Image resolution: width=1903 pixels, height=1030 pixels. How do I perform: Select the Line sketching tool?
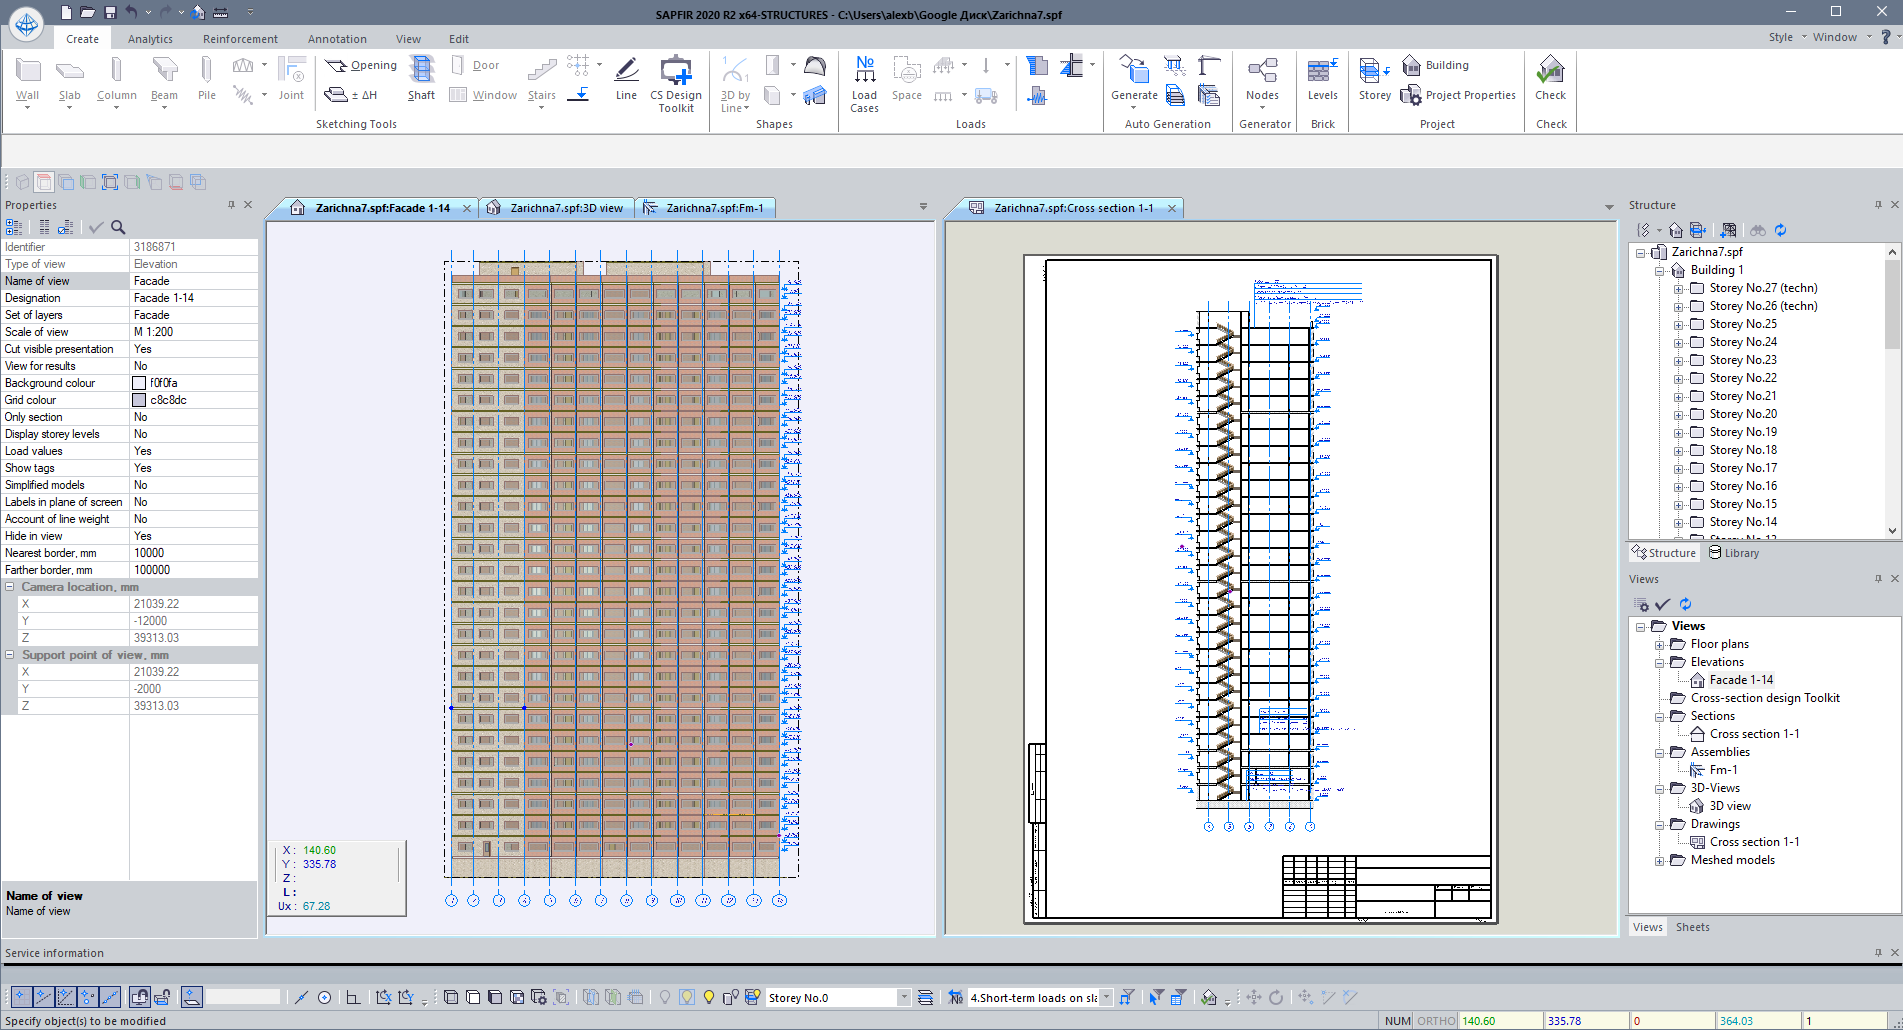click(x=626, y=80)
